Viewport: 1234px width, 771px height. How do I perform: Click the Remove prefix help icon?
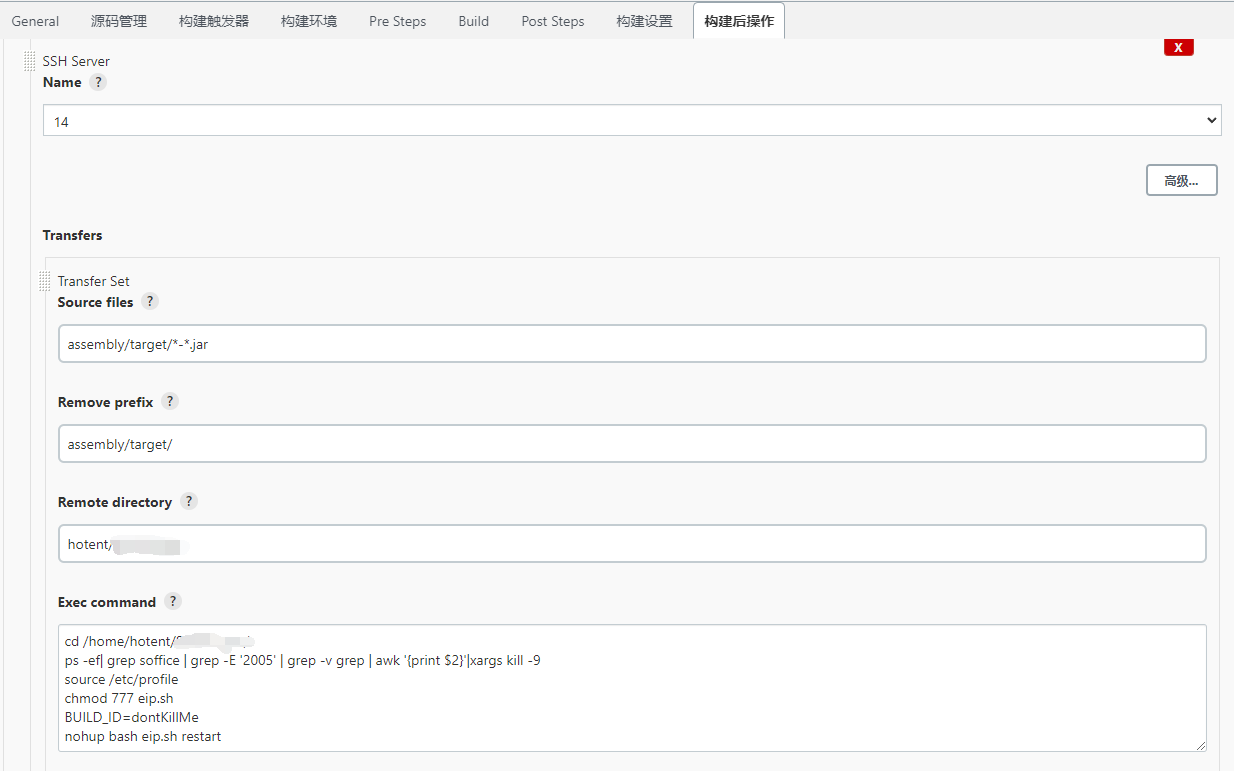coord(169,402)
